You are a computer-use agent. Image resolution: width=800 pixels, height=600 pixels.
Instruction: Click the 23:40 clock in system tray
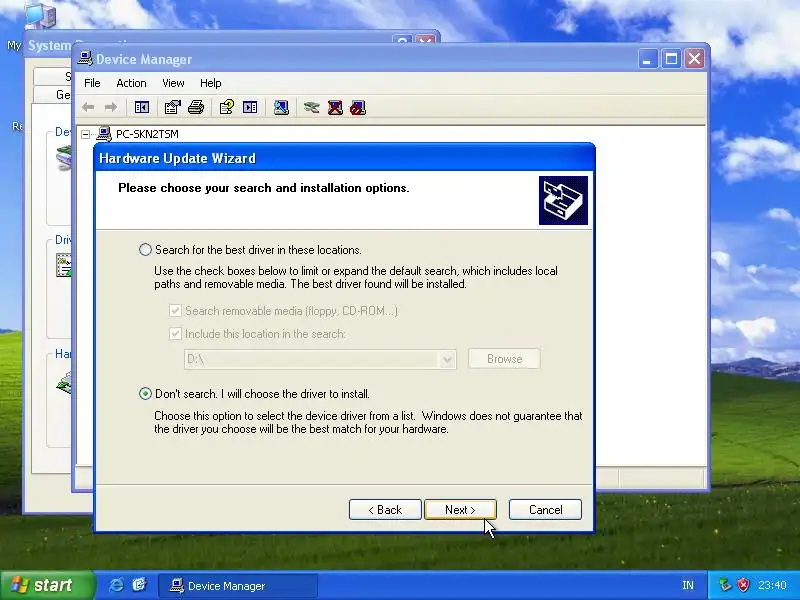tap(772, 585)
